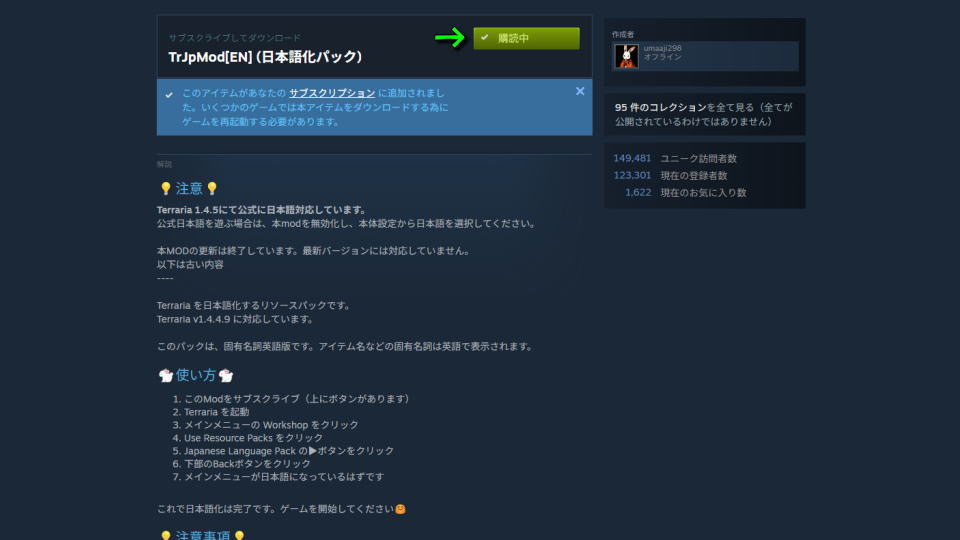Click the 使い方 section heading

[x=196, y=375]
